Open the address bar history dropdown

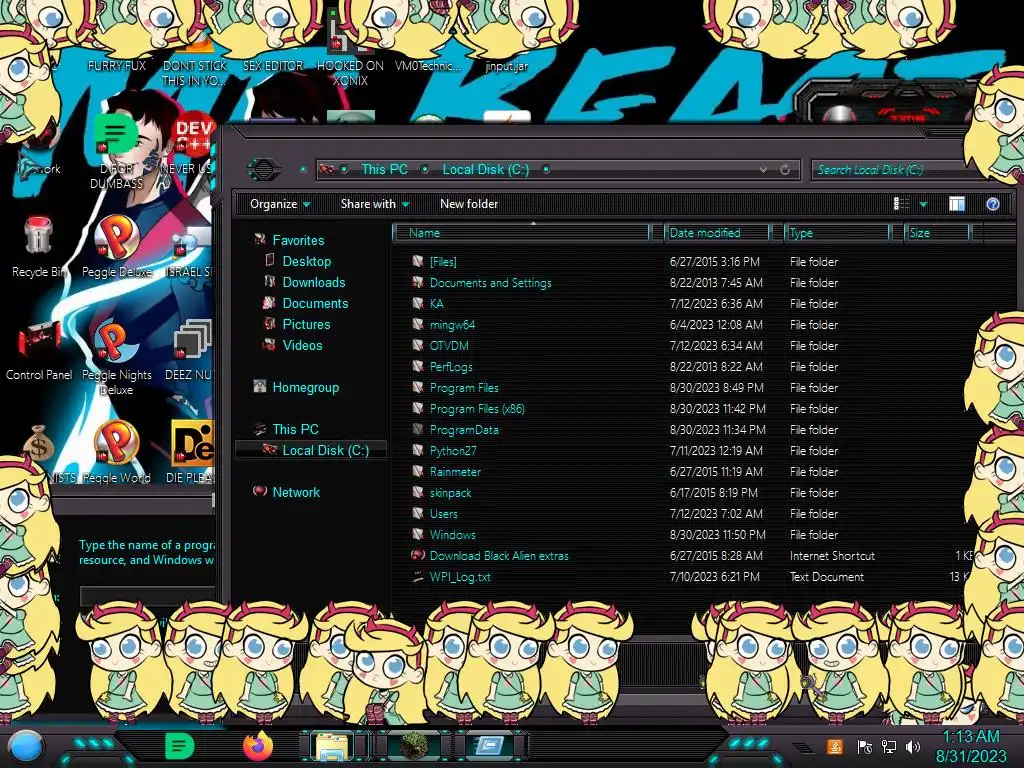click(763, 170)
